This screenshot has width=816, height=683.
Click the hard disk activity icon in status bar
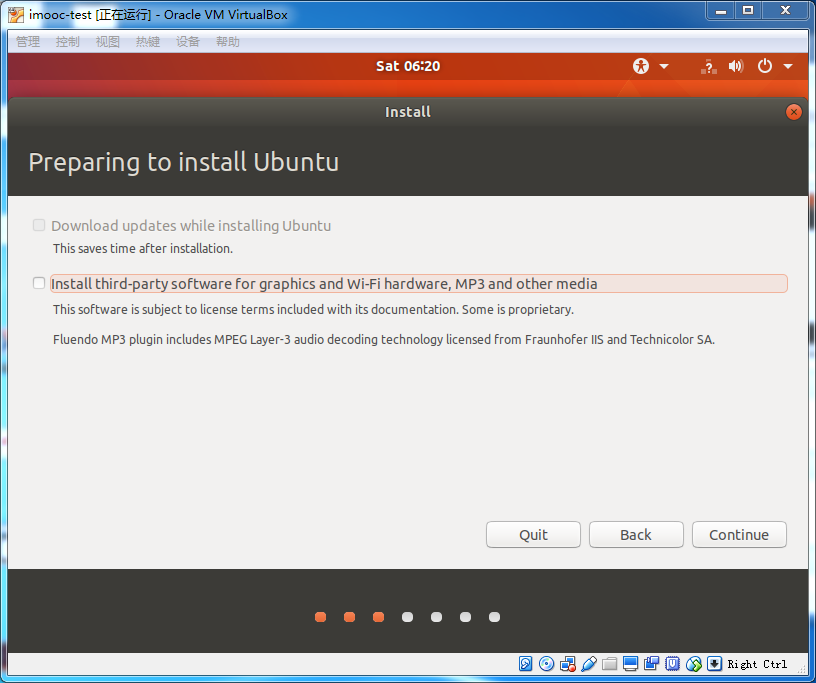(x=525, y=664)
